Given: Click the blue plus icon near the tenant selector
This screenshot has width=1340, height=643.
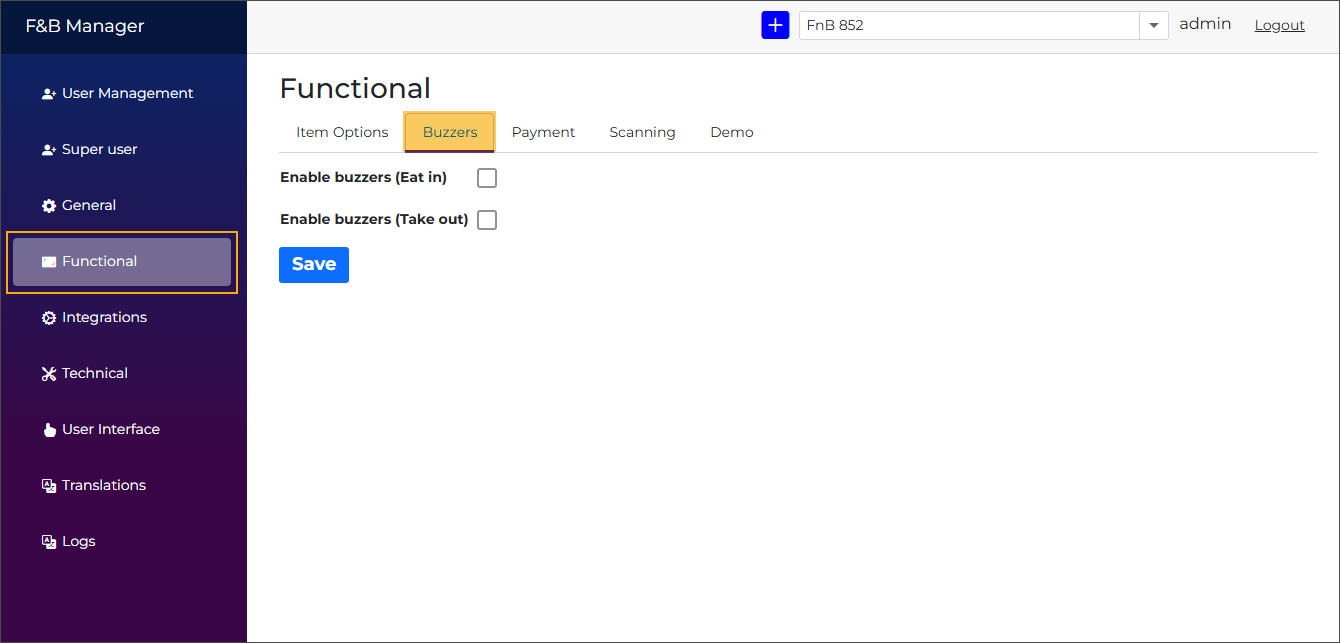Looking at the screenshot, I should 775,24.
